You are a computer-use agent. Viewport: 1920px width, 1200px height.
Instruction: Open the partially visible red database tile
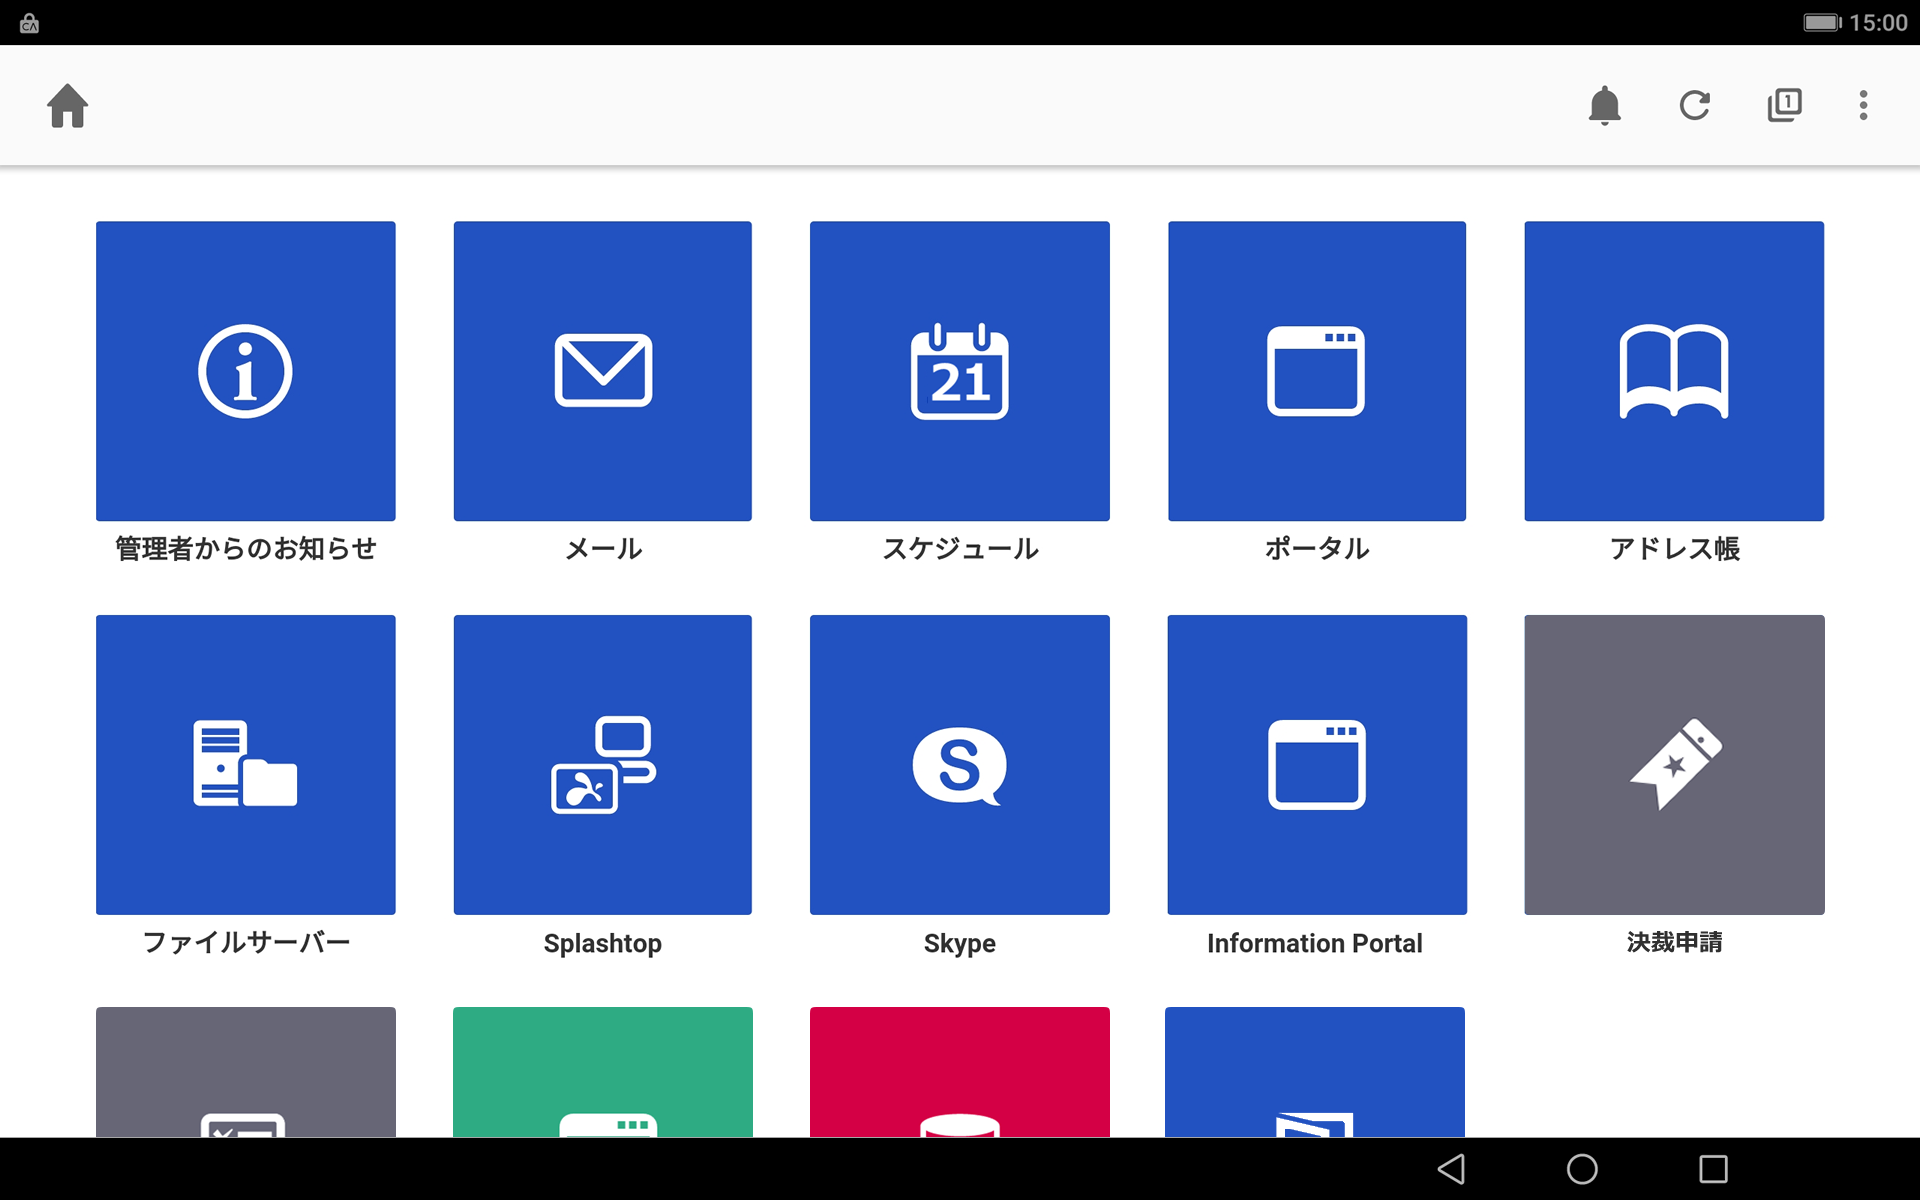tap(960, 1072)
